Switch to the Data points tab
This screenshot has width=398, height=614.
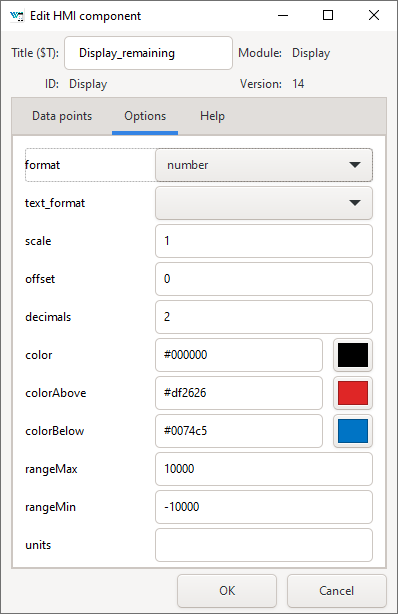62,116
